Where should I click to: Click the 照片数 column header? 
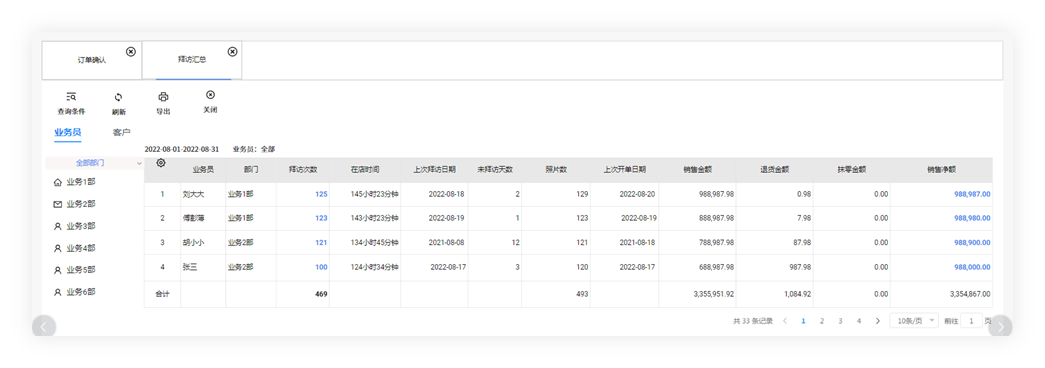pos(556,170)
